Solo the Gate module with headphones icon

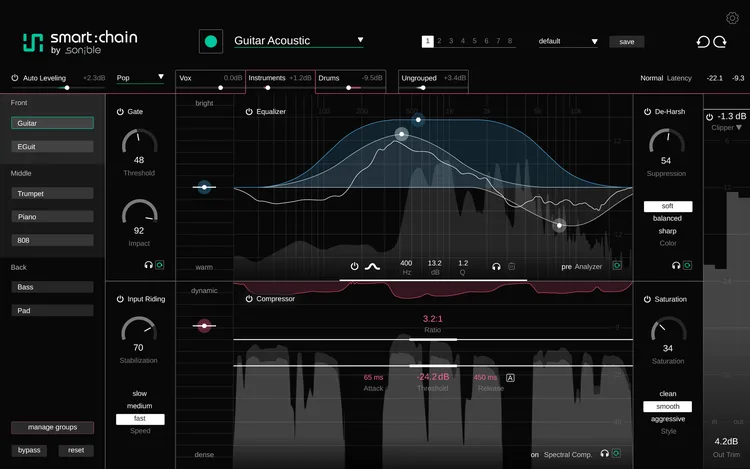148,265
